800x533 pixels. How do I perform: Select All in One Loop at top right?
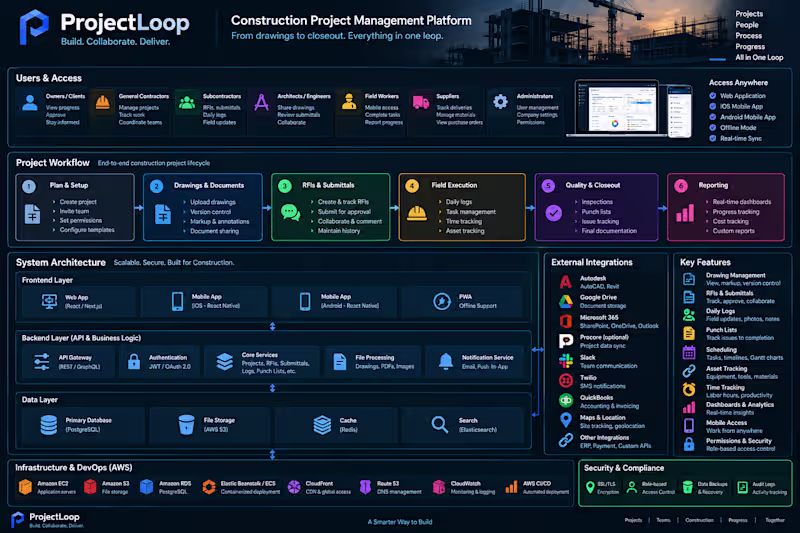pyautogui.click(x=759, y=57)
